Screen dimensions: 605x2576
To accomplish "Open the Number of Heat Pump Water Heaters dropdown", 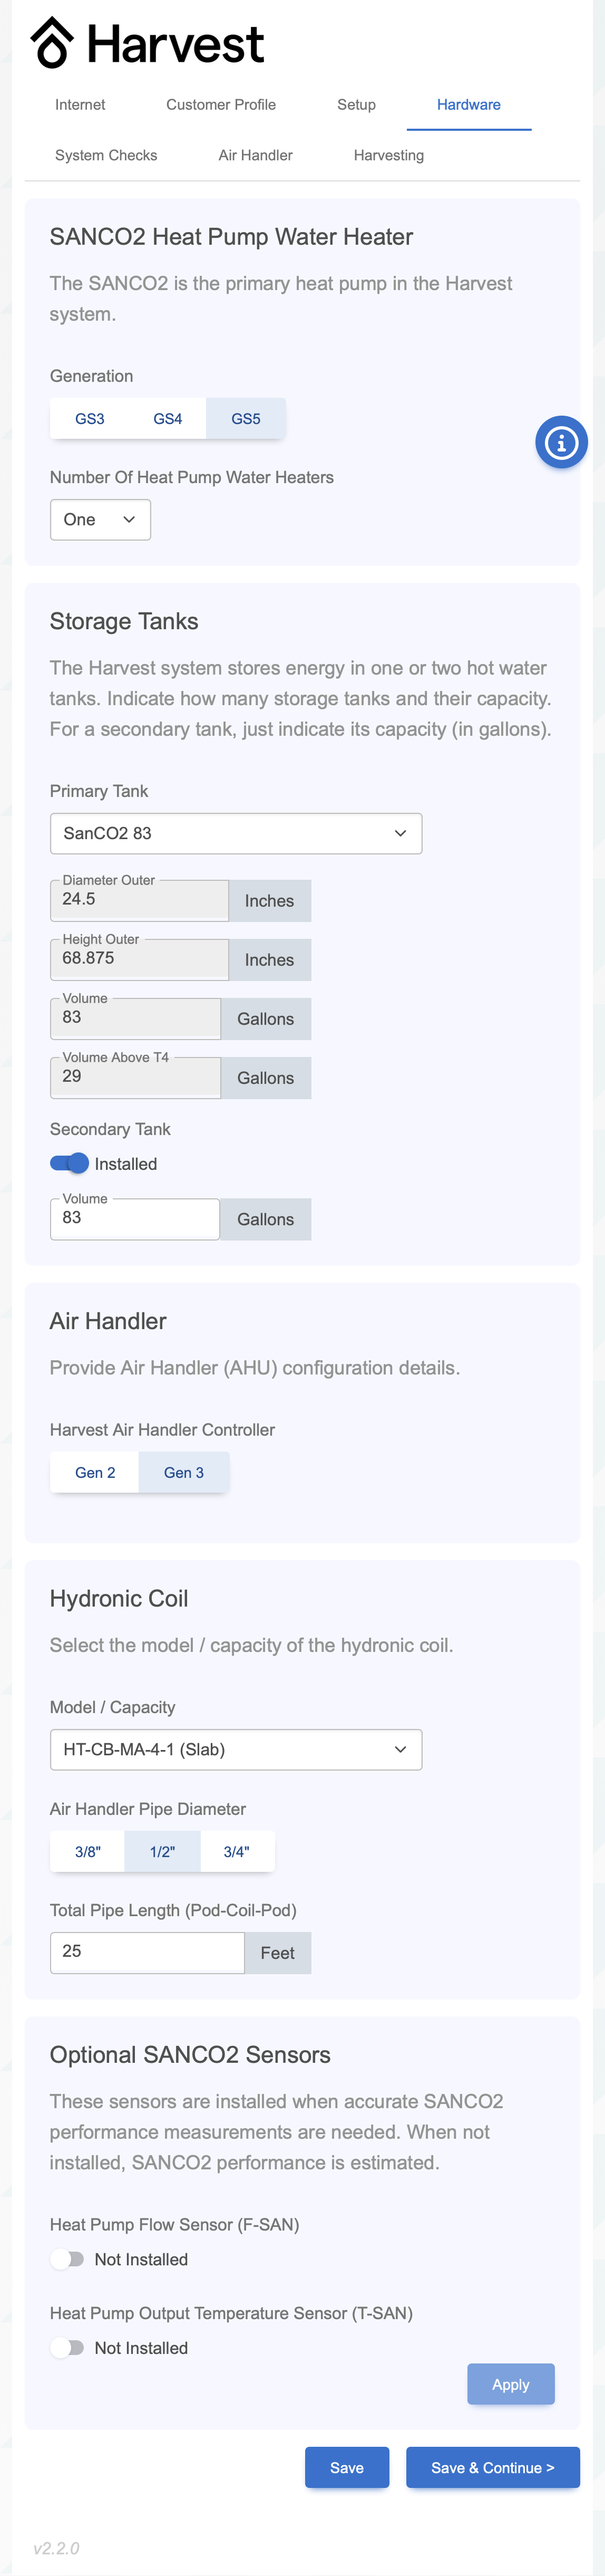I will [x=100, y=520].
